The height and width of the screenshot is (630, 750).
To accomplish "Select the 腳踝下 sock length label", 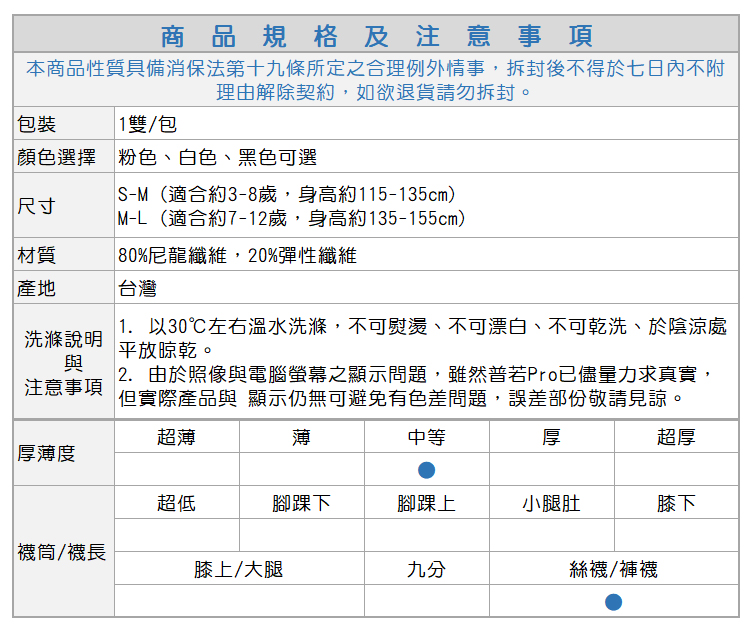I will coord(301,503).
